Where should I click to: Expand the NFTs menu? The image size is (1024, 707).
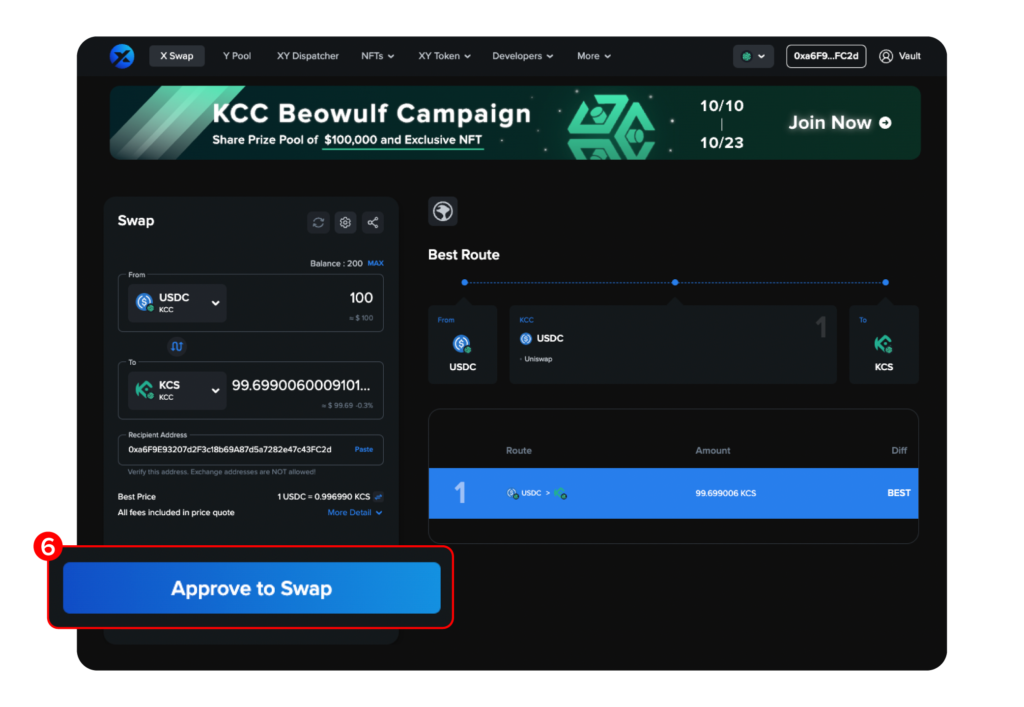click(x=377, y=56)
